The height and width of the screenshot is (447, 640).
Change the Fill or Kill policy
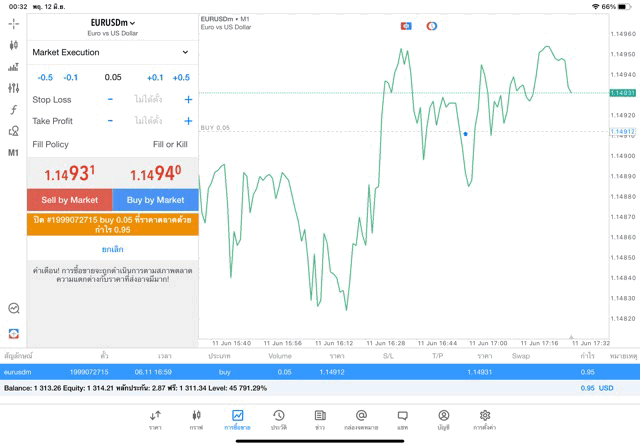point(170,145)
